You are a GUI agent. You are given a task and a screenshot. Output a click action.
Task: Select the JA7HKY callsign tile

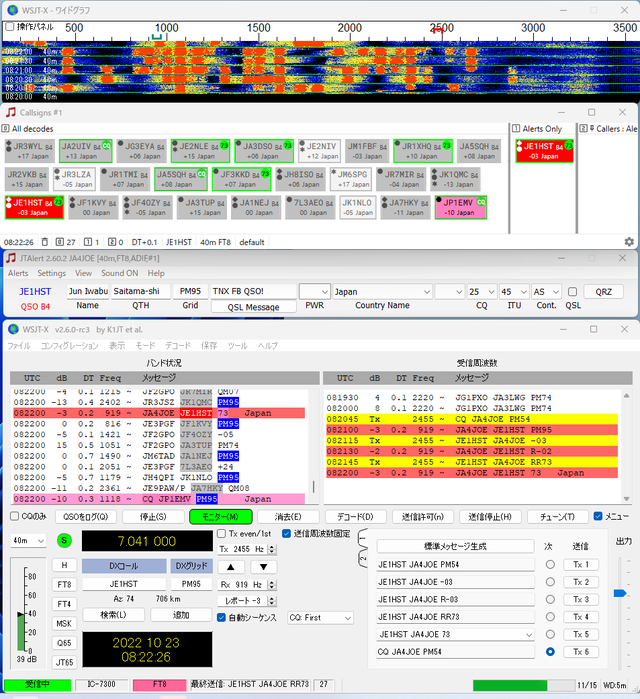point(405,207)
